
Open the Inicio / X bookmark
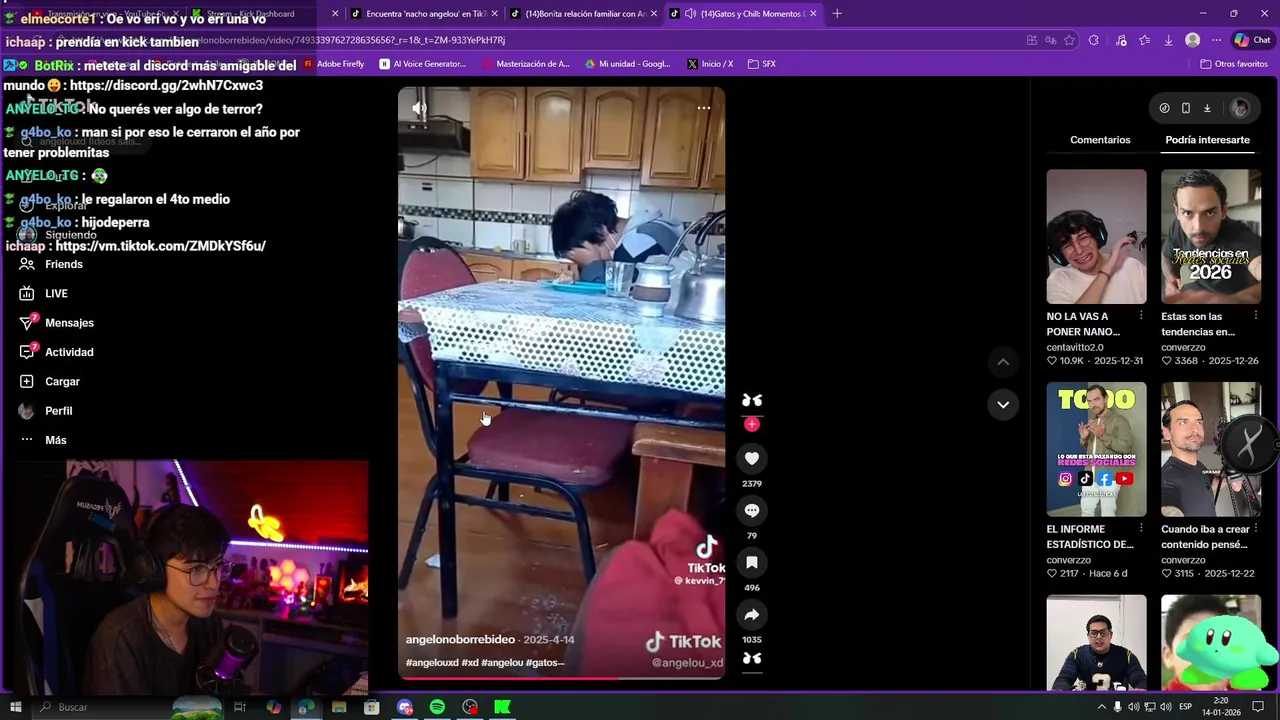710,64
